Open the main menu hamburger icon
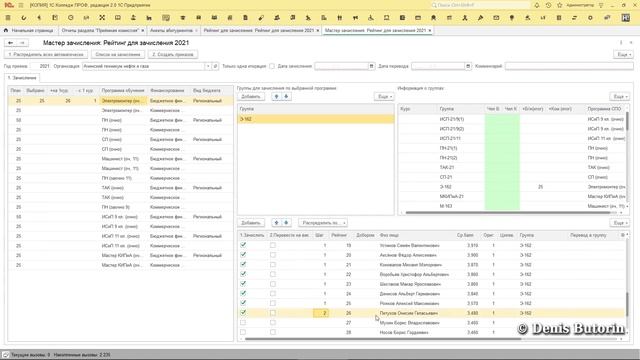640x360 pixels. (x=21, y=5)
